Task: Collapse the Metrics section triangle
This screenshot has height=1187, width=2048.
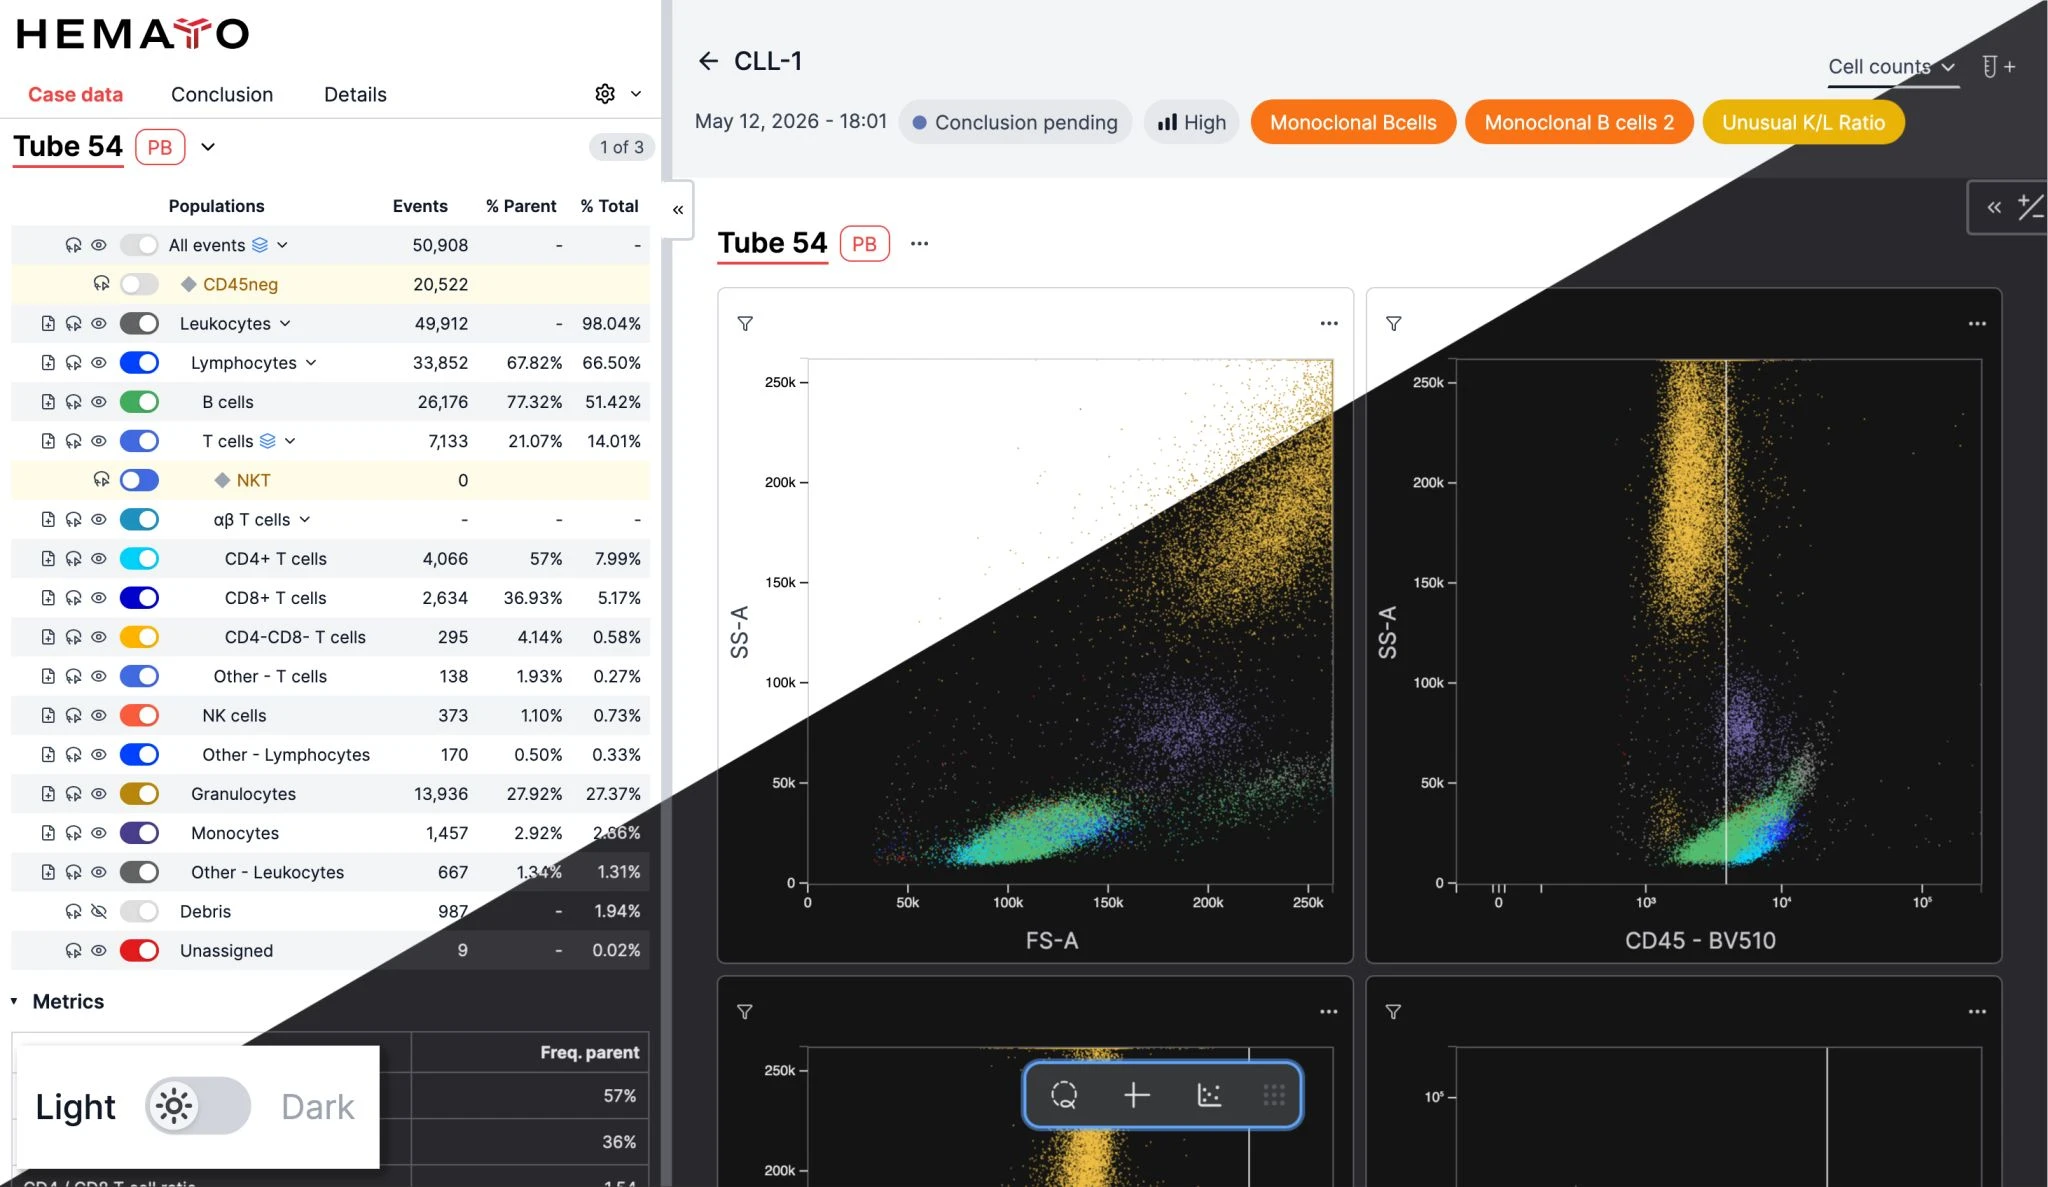Action: coord(14,1001)
